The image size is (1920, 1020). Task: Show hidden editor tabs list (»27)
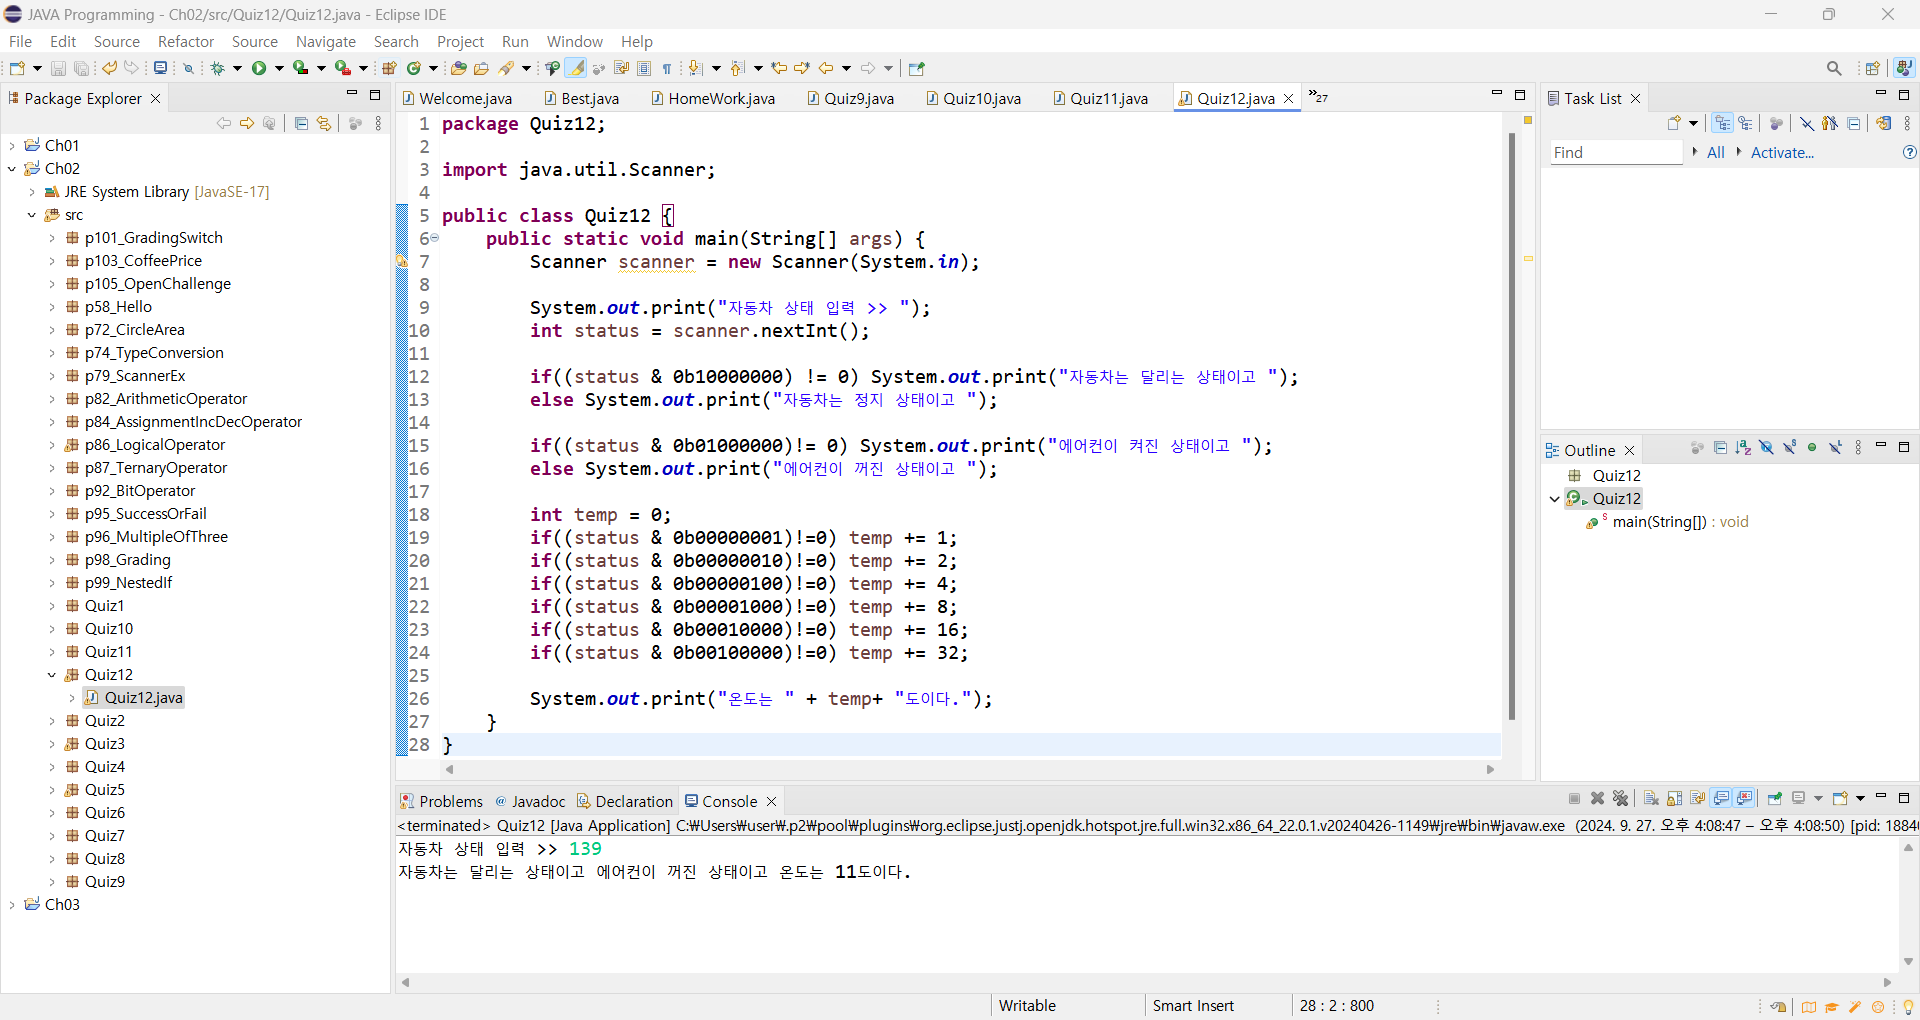pos(1318,97)
